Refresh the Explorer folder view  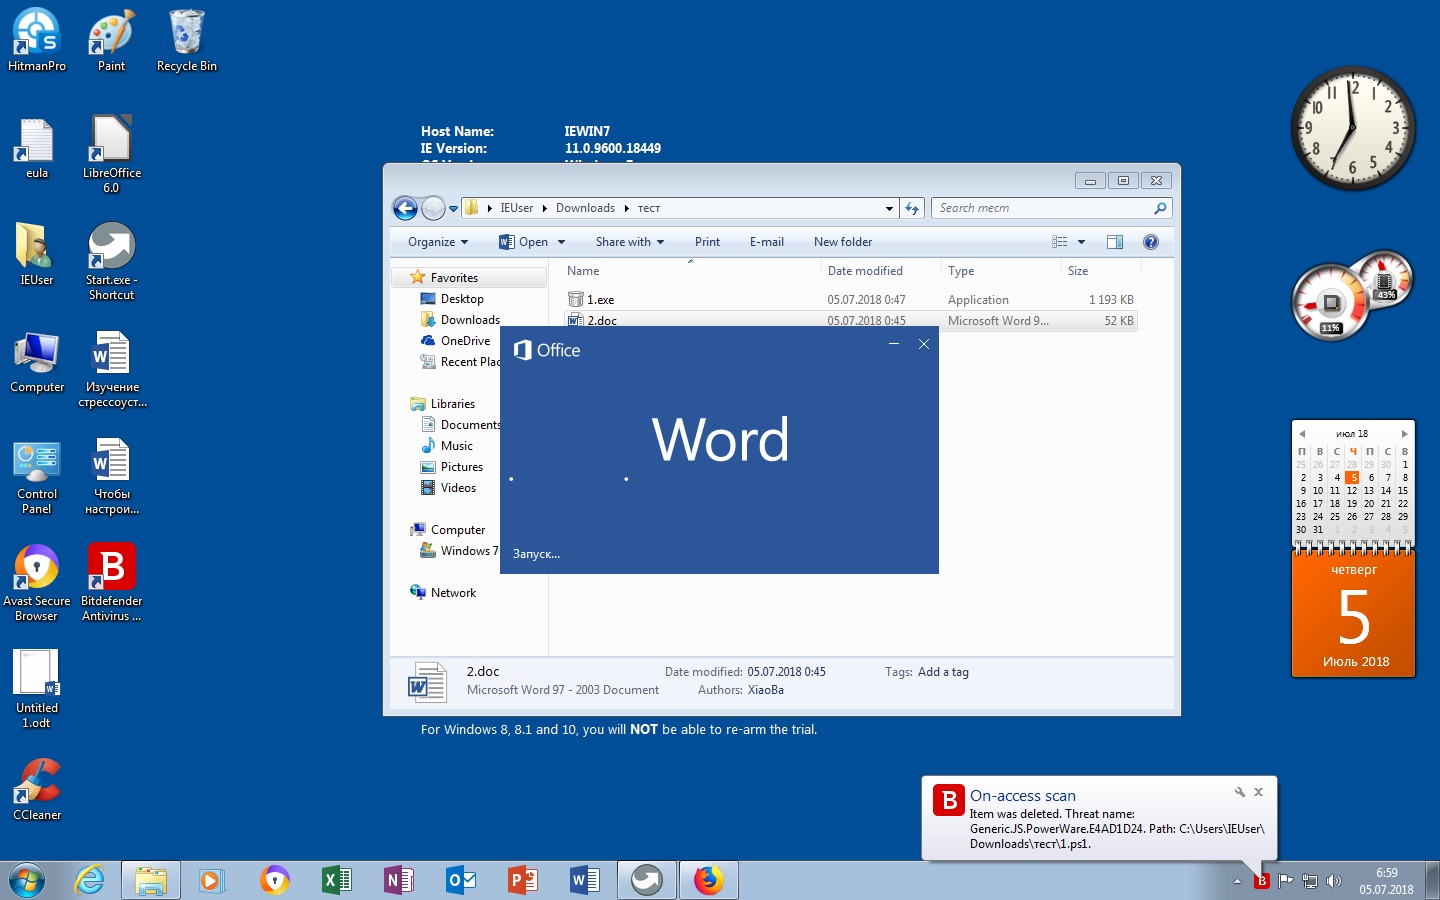coord(912,208)
